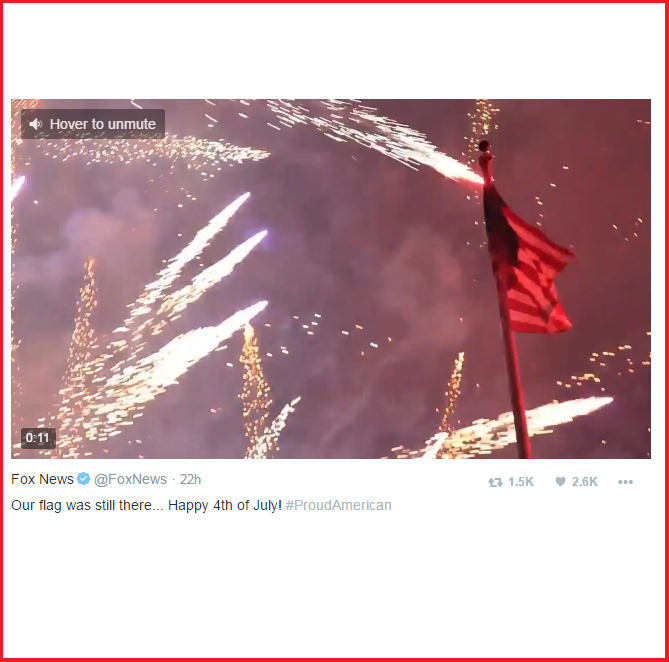Click the 'Hover to unmute' label

coord(103,124)
